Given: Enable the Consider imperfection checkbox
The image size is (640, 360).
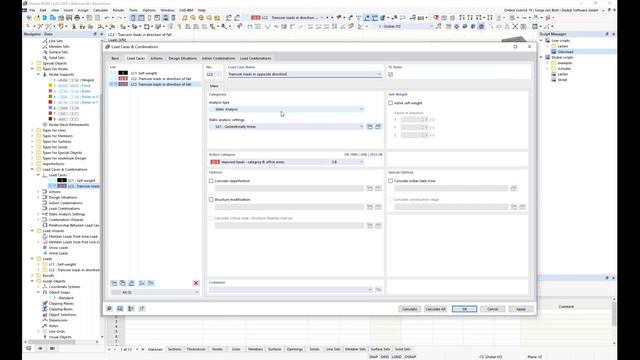Looking at the screenshot, I should pos(211,180).
